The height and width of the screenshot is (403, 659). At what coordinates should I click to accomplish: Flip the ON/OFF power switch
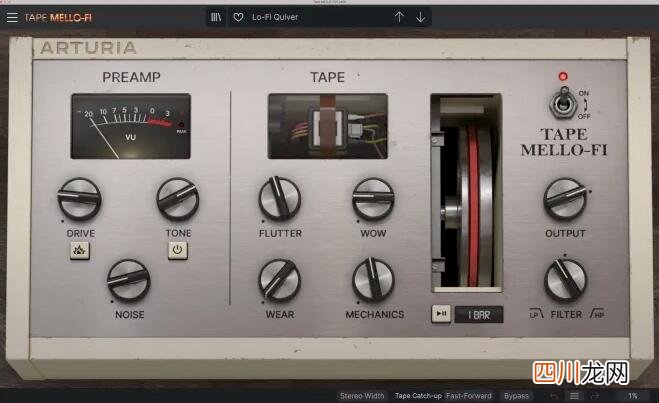tap(564, 102)
